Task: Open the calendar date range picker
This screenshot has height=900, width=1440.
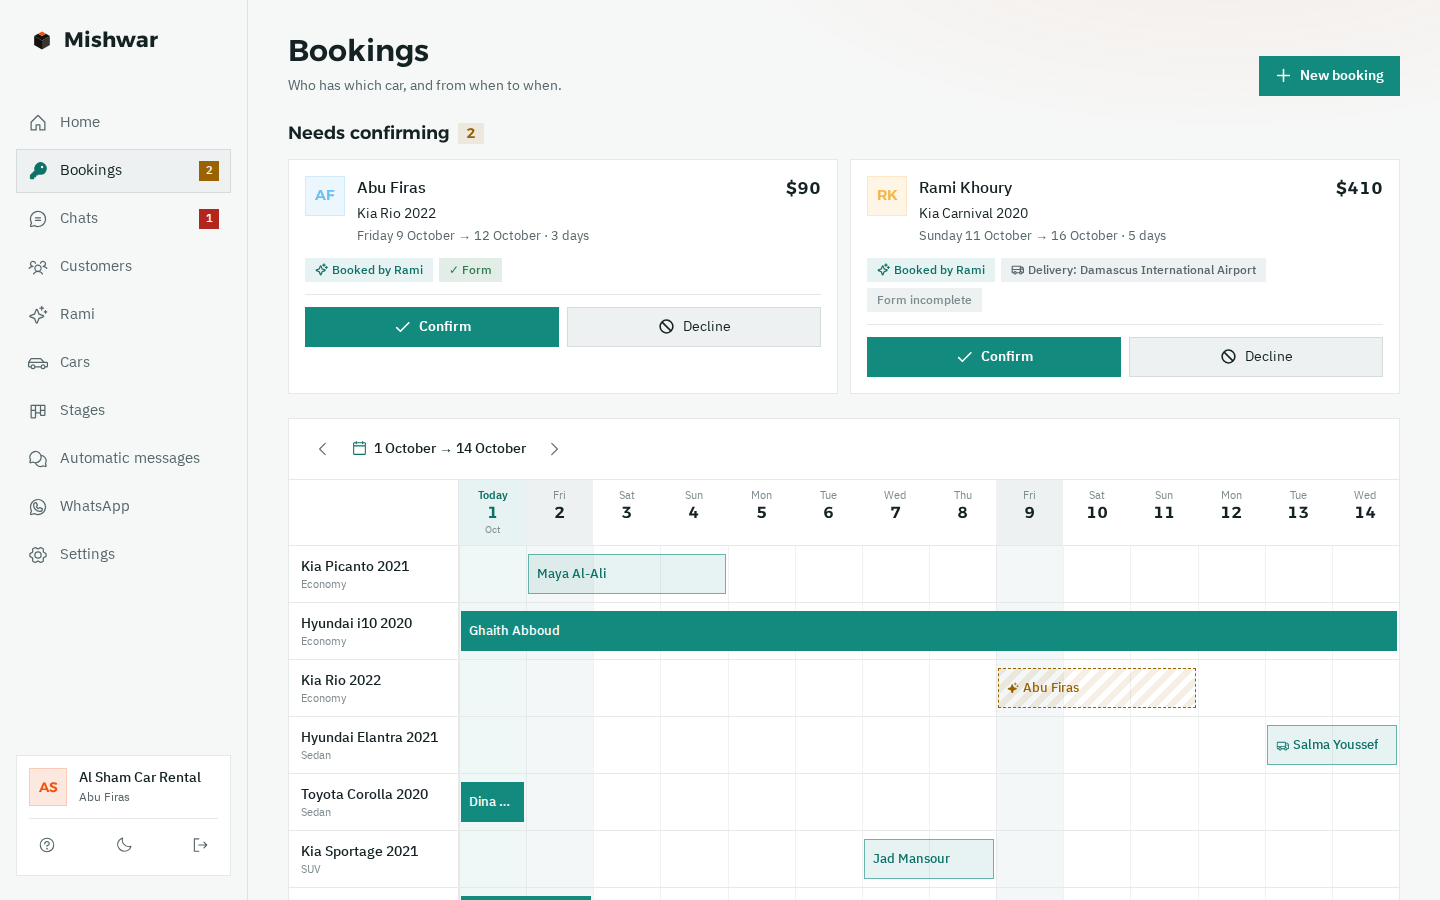Action: (439, 449)
